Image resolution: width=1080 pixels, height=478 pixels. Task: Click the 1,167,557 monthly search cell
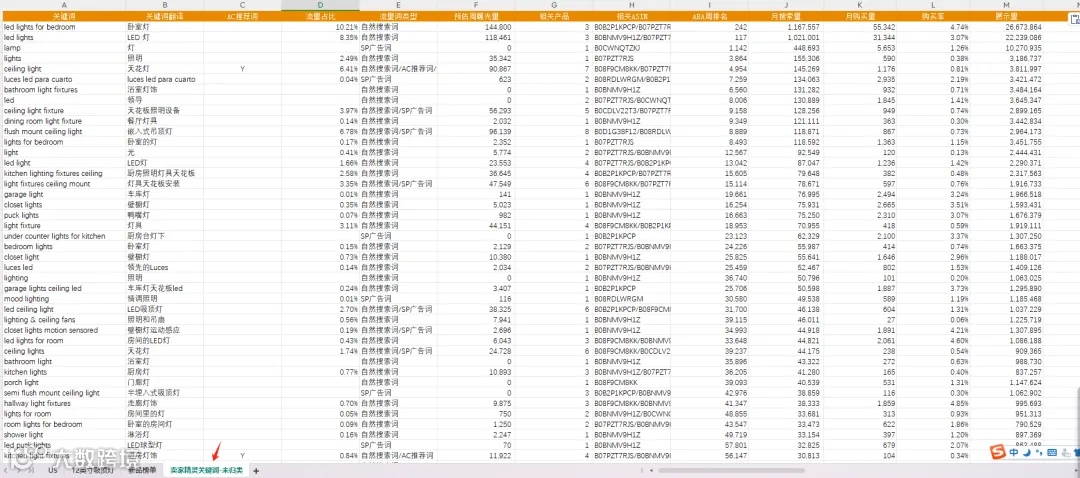tap(787, 27)
